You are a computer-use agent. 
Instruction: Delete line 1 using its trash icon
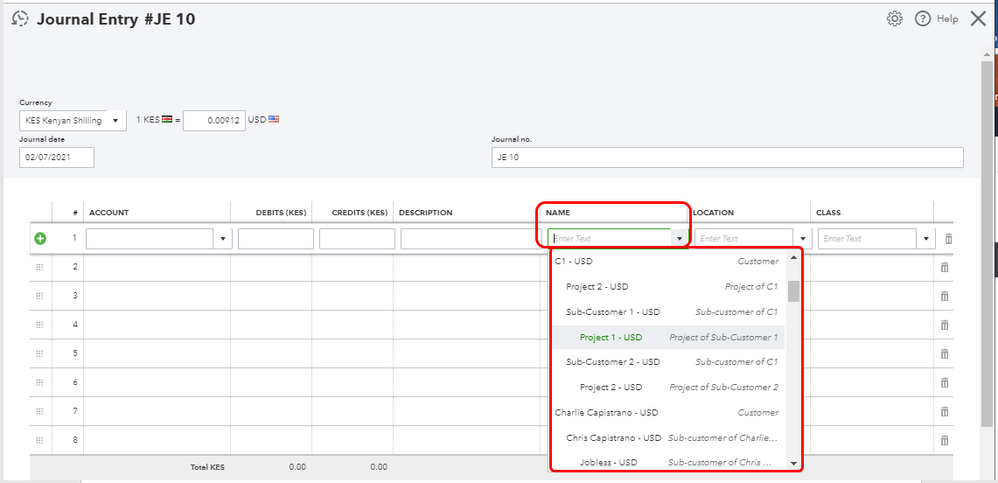948,239
